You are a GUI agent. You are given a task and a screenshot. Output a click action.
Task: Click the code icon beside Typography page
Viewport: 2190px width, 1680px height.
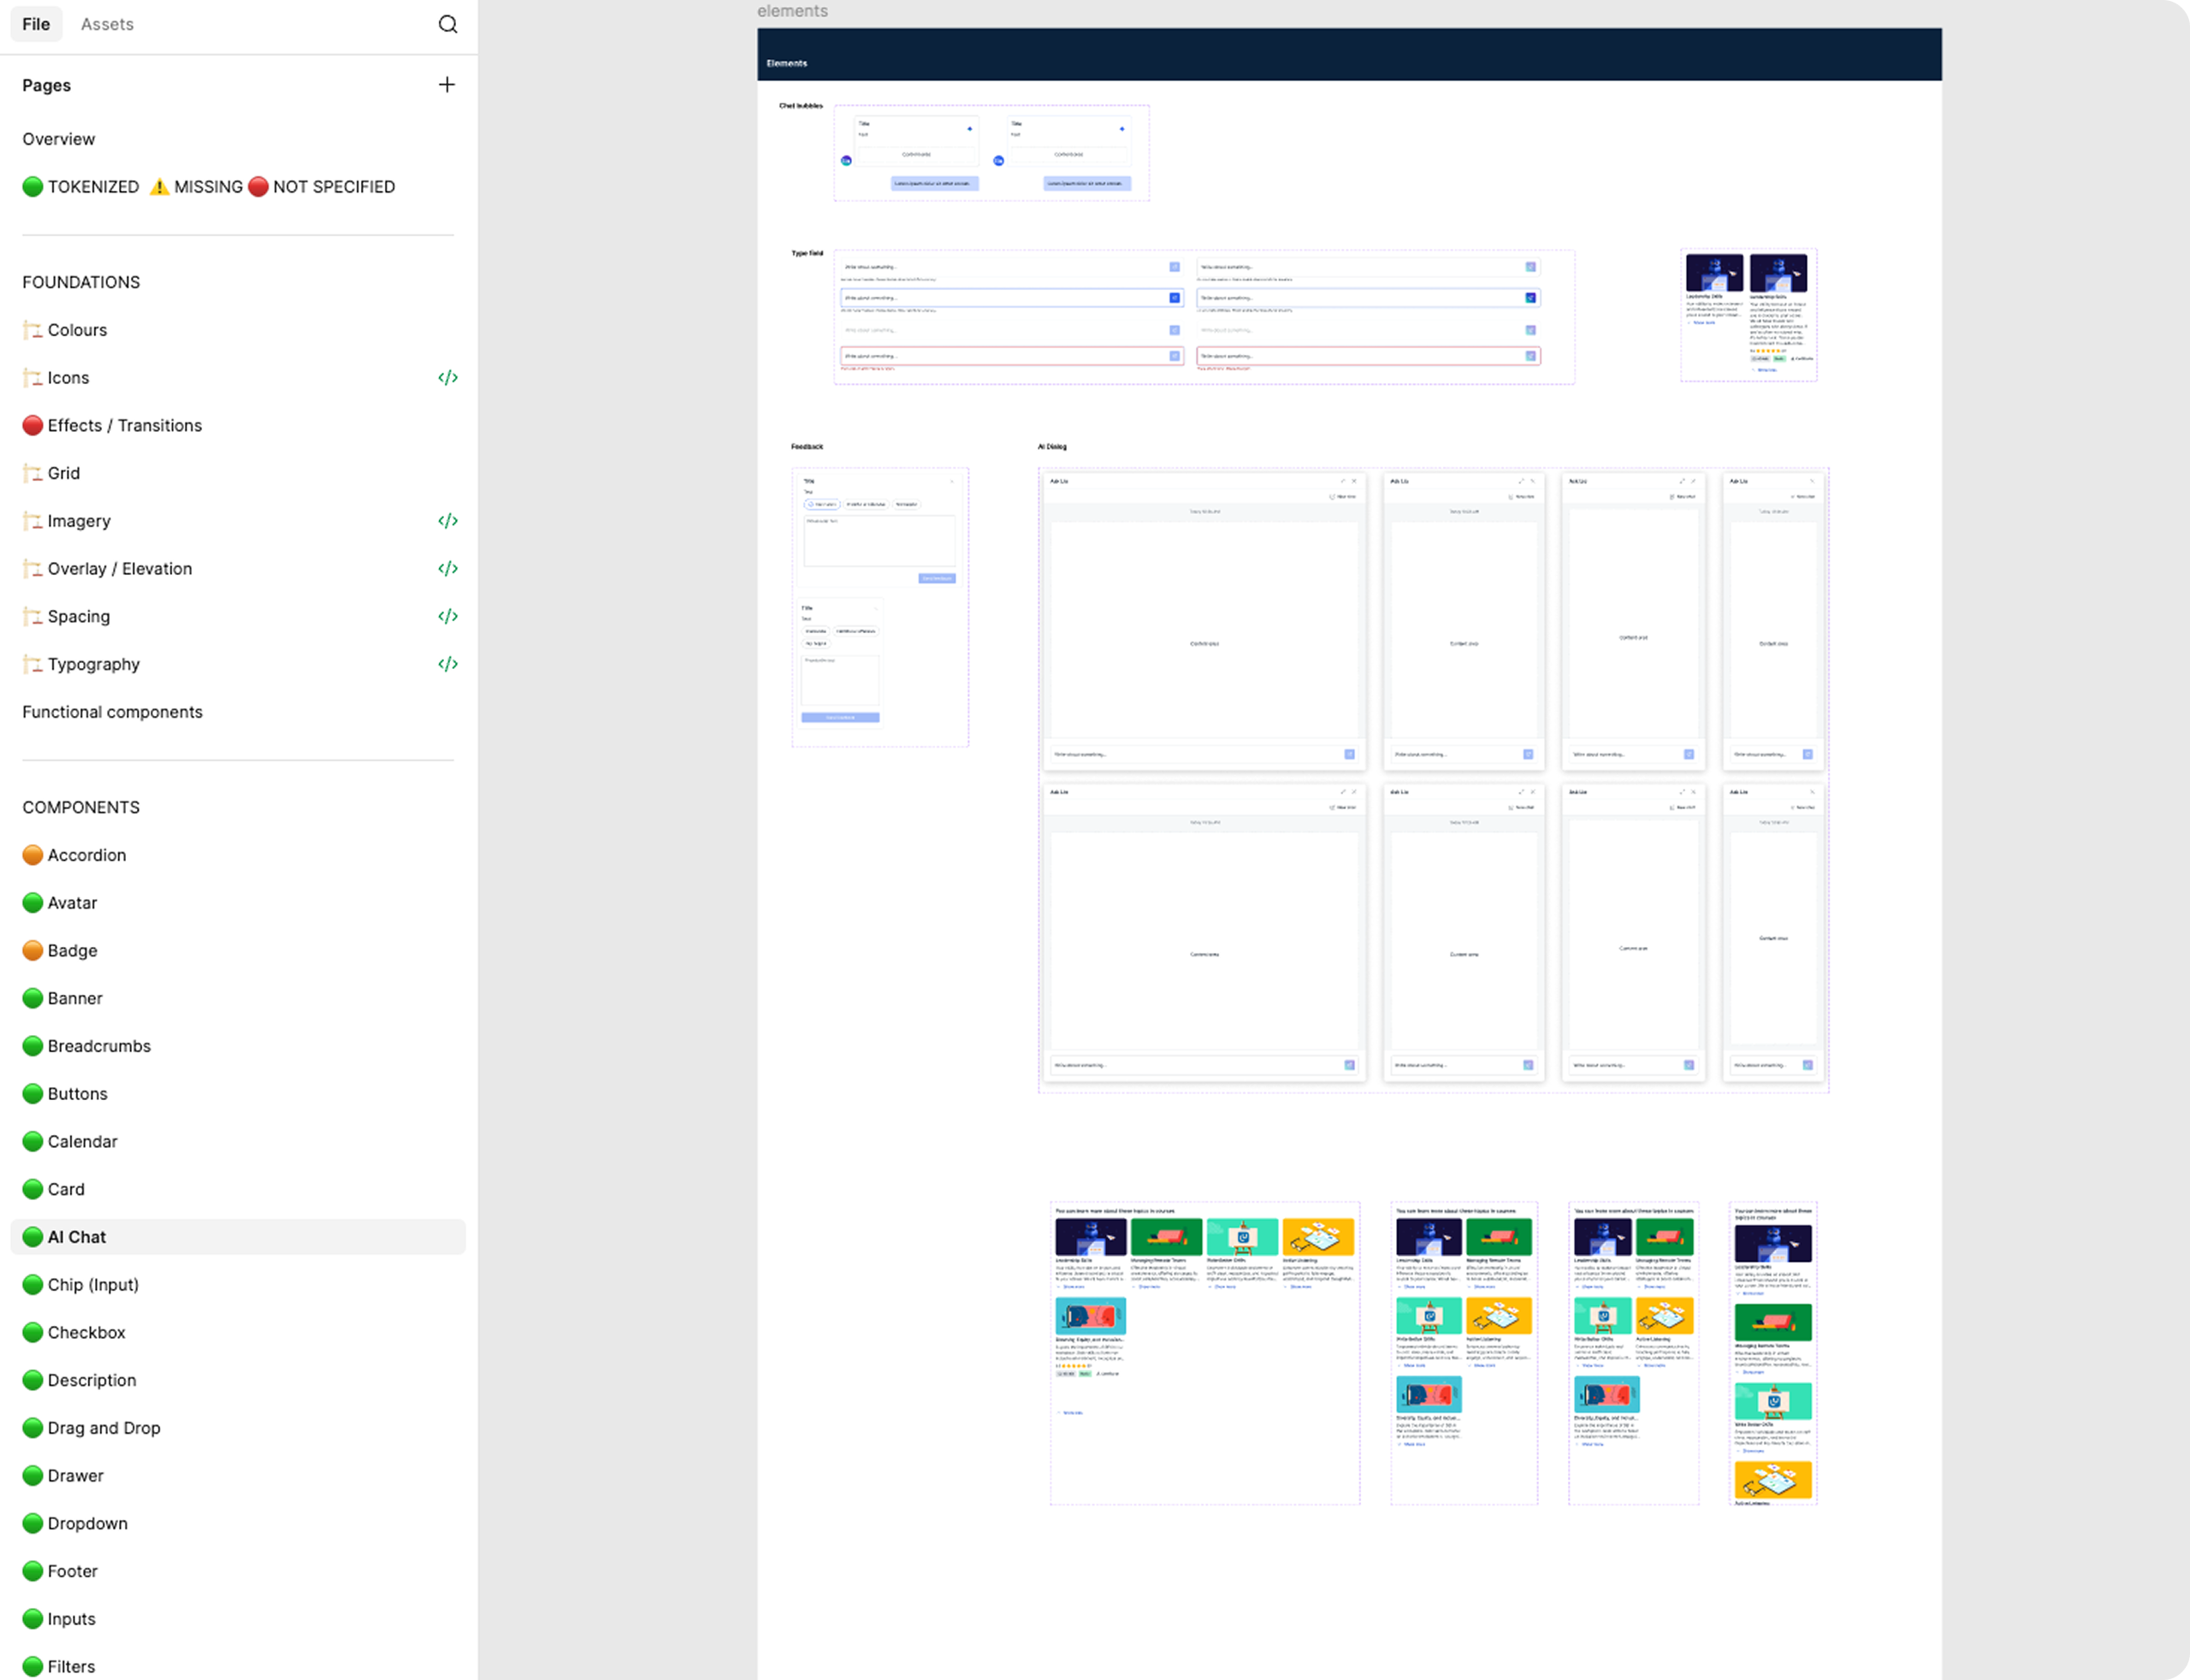[x=448, y=664]
